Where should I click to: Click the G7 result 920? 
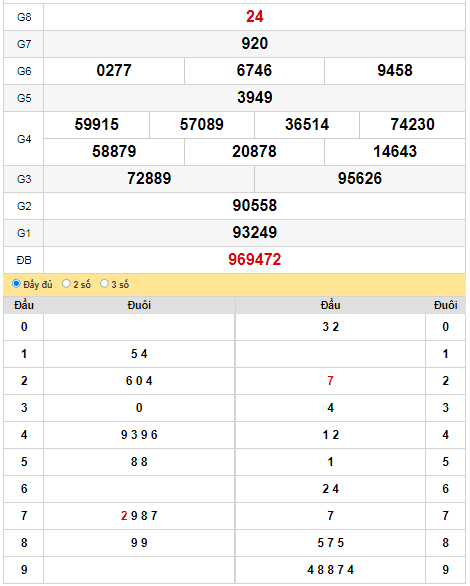(254, 44)
